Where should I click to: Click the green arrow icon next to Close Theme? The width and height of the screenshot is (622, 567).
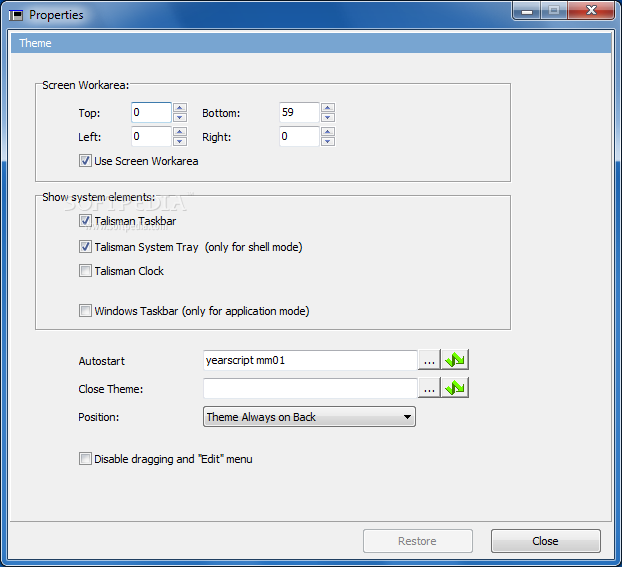tap(455, 388)
